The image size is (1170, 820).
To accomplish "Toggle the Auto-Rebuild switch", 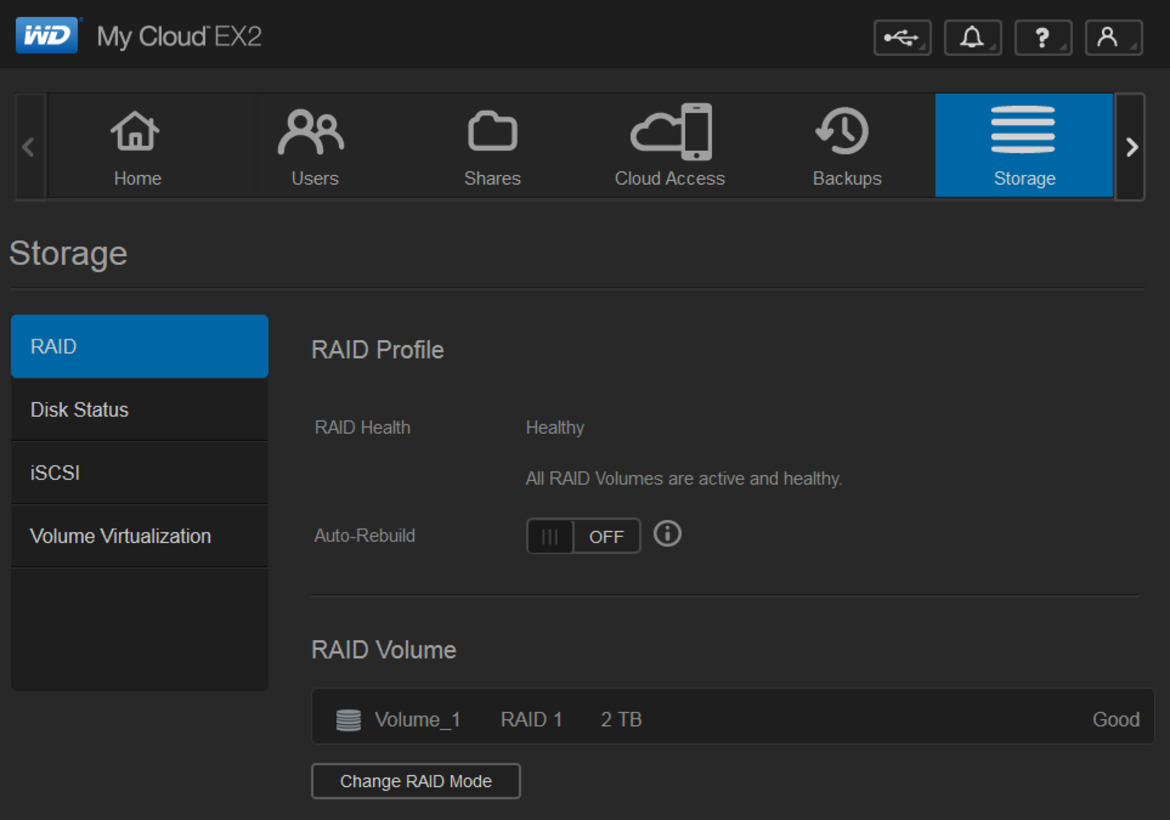I will 584,536.
